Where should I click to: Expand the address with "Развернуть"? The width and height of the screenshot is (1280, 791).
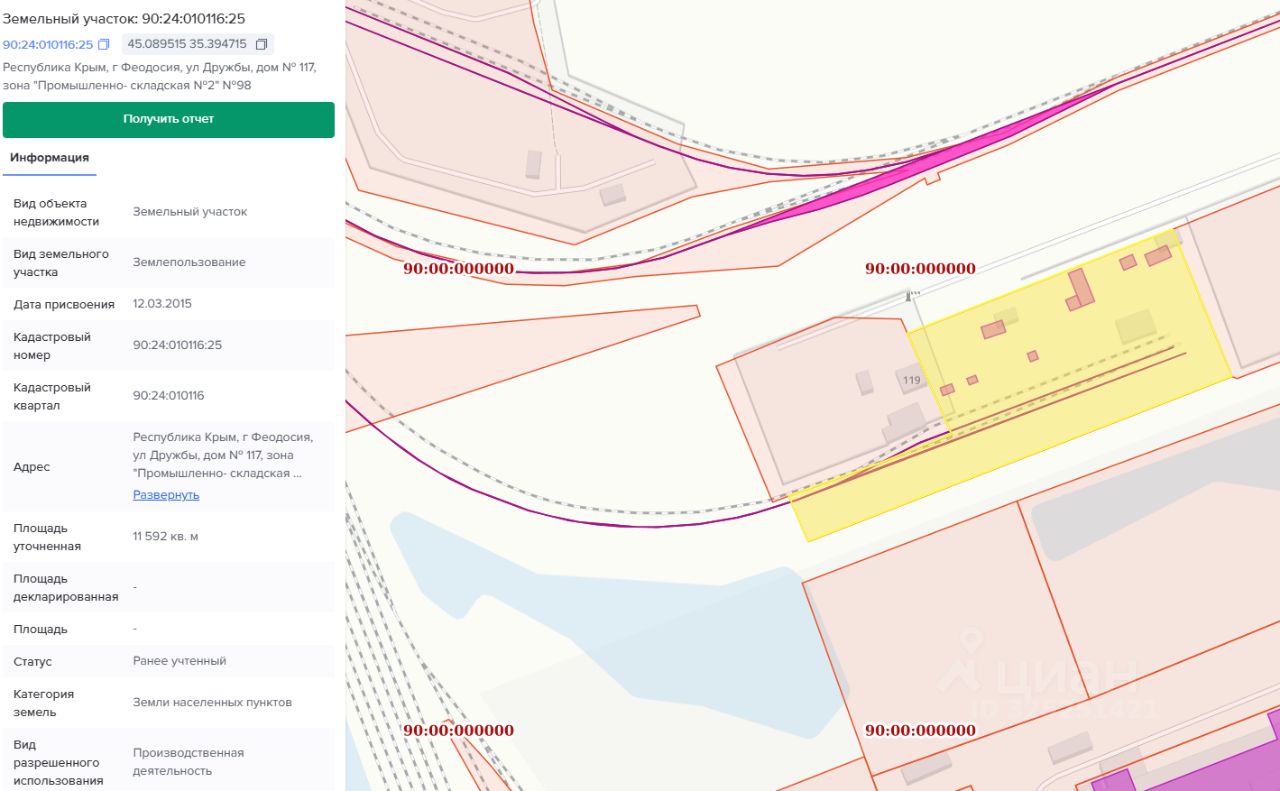pos(166,495)
